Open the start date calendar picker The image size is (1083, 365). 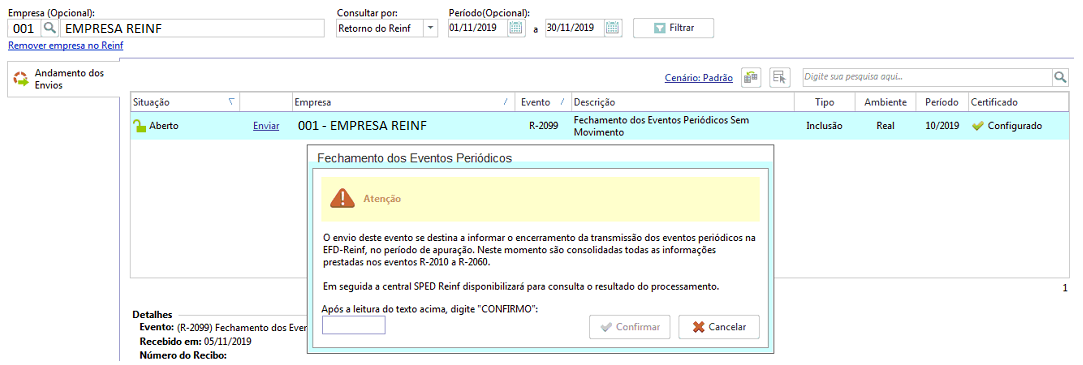pos(516,28)
